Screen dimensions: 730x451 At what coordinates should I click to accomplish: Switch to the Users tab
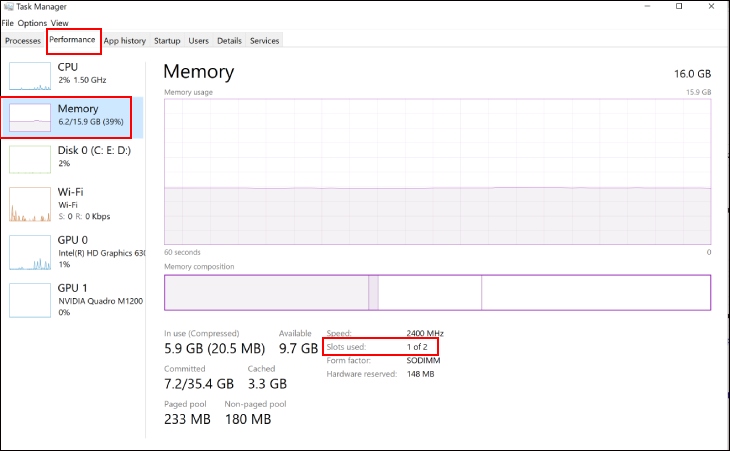pyautogui.click(x=198, y=40)
